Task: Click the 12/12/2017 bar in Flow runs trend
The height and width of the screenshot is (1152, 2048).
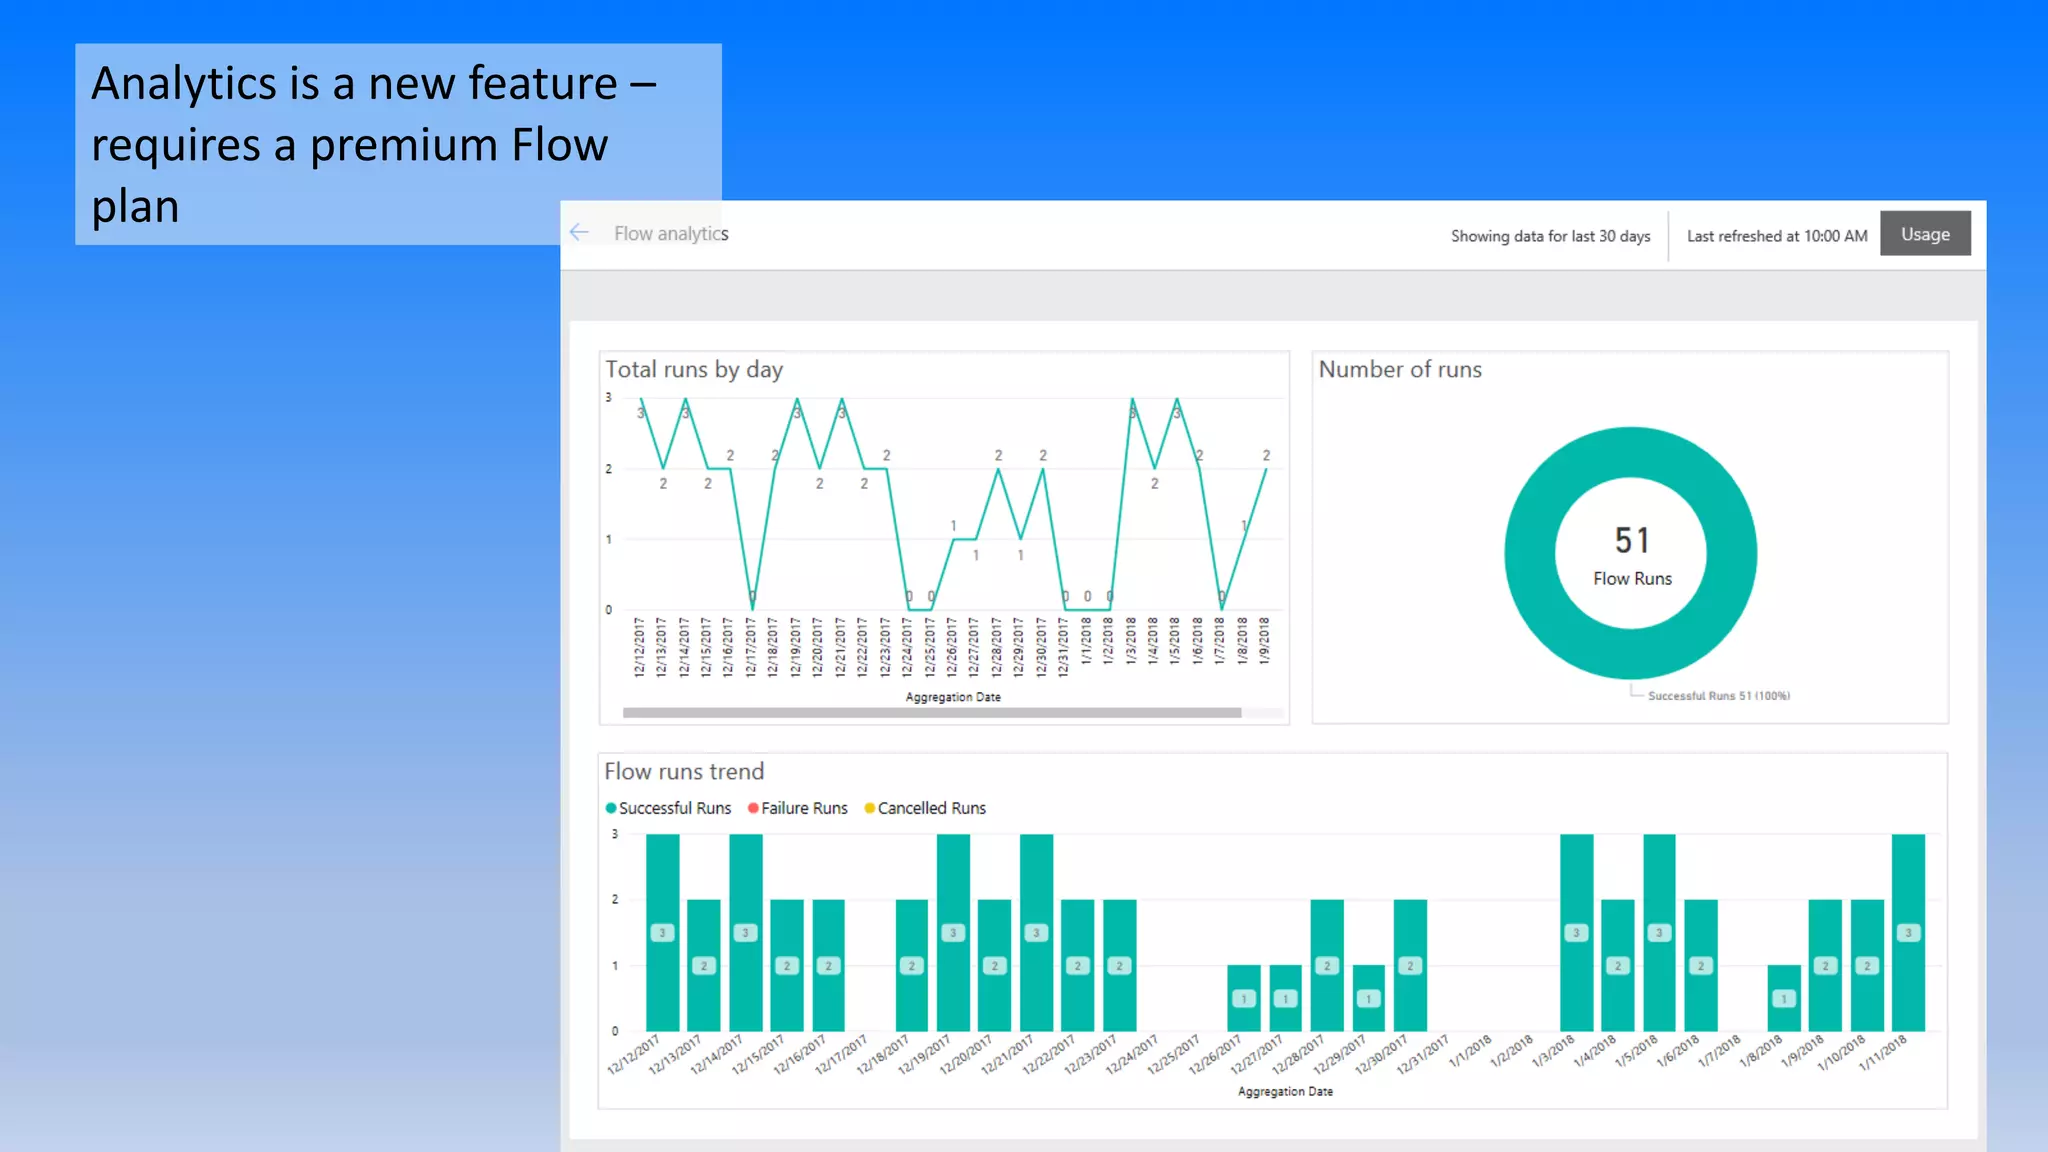Action: (x=662, y=932)
